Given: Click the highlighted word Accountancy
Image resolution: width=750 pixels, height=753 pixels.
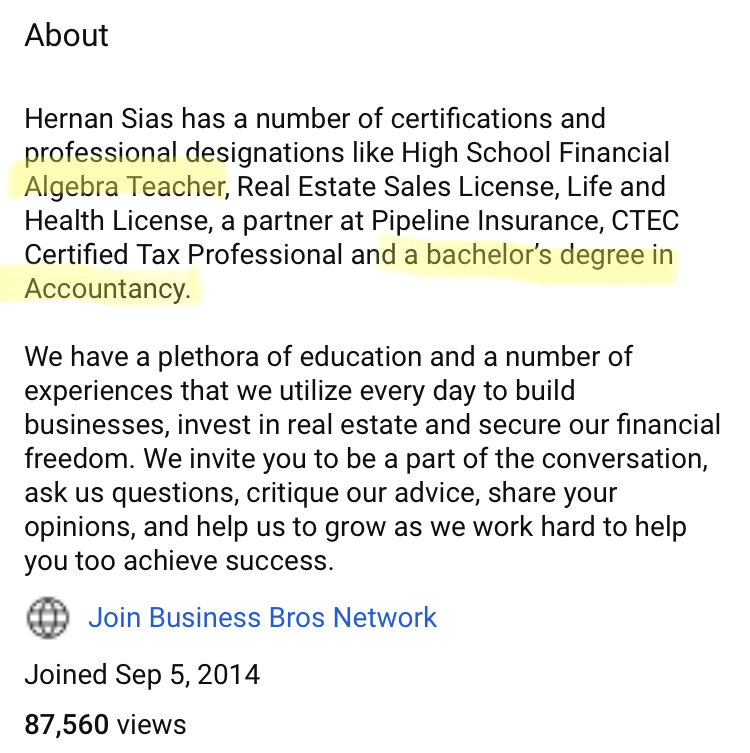Looking at the screenshot, I should (x=108, y=289).
